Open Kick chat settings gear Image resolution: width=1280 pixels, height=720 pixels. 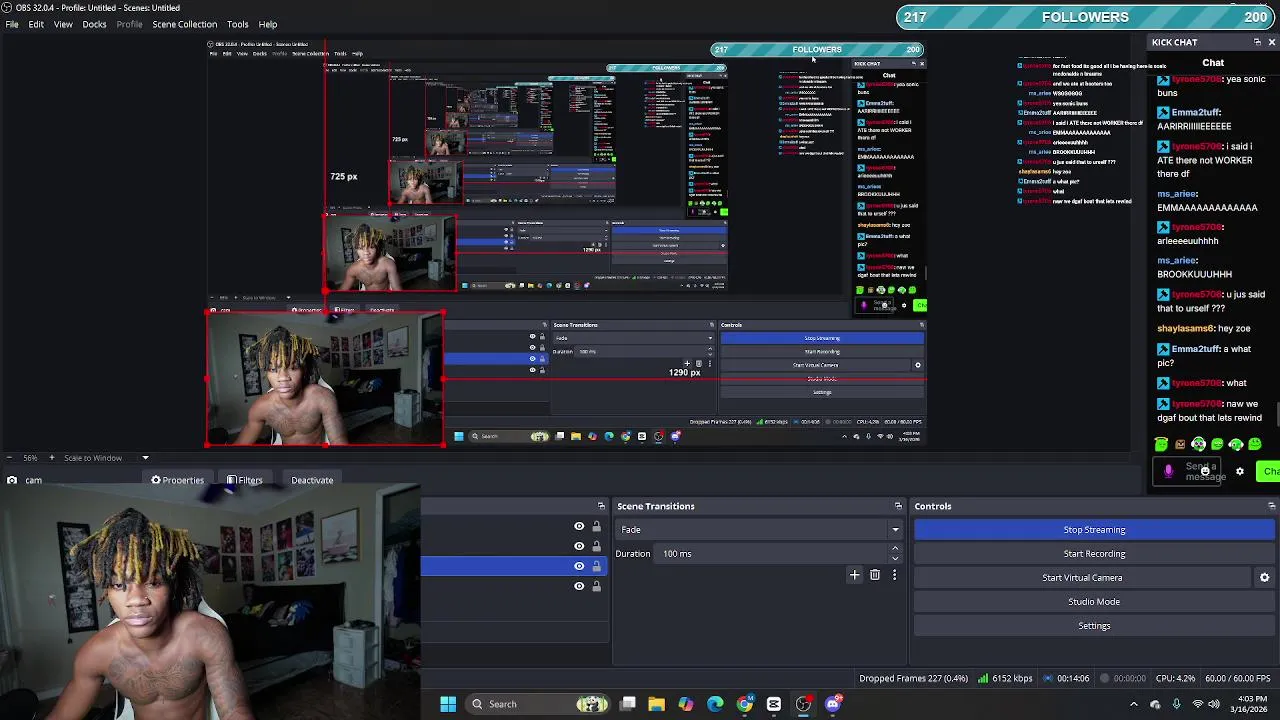(1240, 471)
